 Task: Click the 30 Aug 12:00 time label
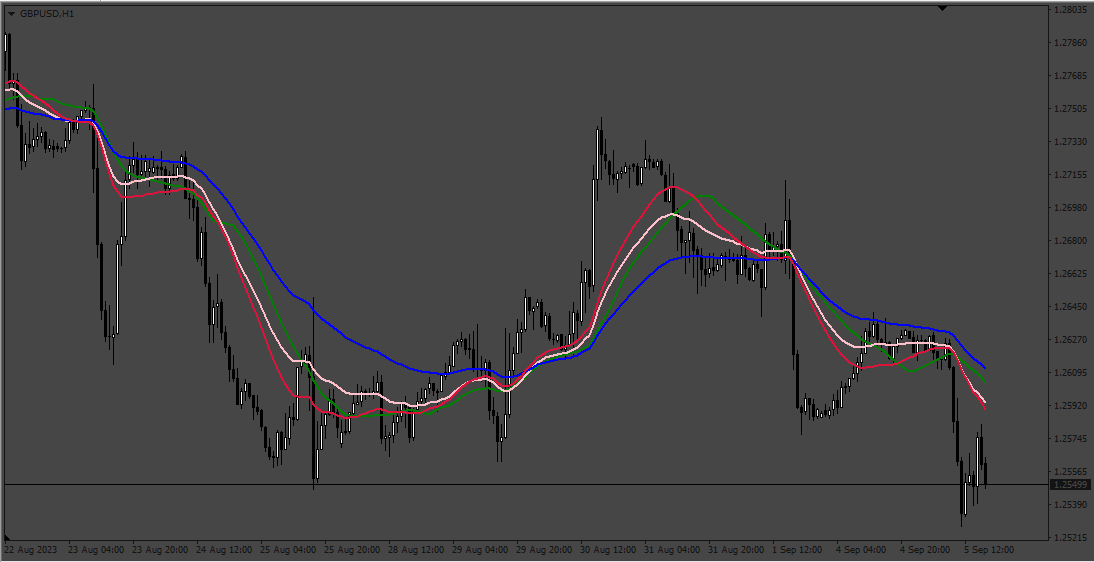[608, 549]
